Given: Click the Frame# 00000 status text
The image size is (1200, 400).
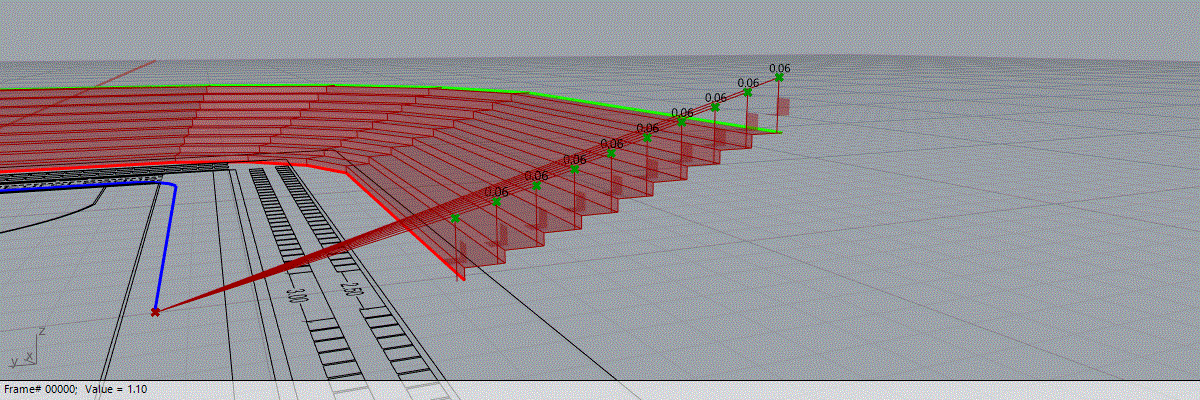Looking at the screenshot, I should 40,389.
